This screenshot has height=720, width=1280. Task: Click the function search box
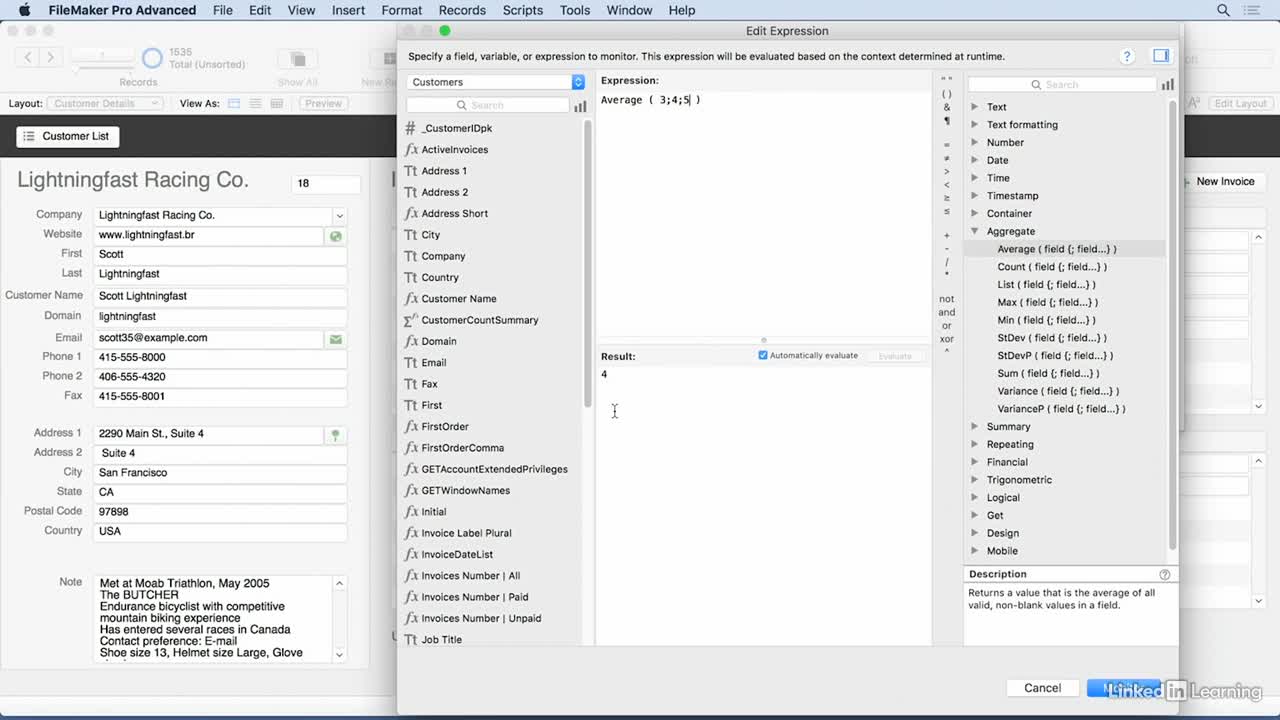pos(1061,85)
